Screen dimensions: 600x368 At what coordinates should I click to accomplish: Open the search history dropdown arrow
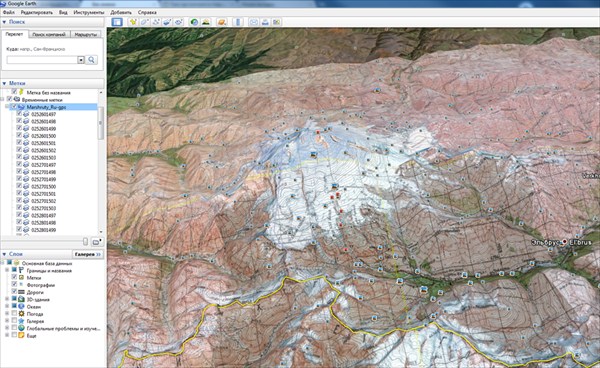coord(81,60)
